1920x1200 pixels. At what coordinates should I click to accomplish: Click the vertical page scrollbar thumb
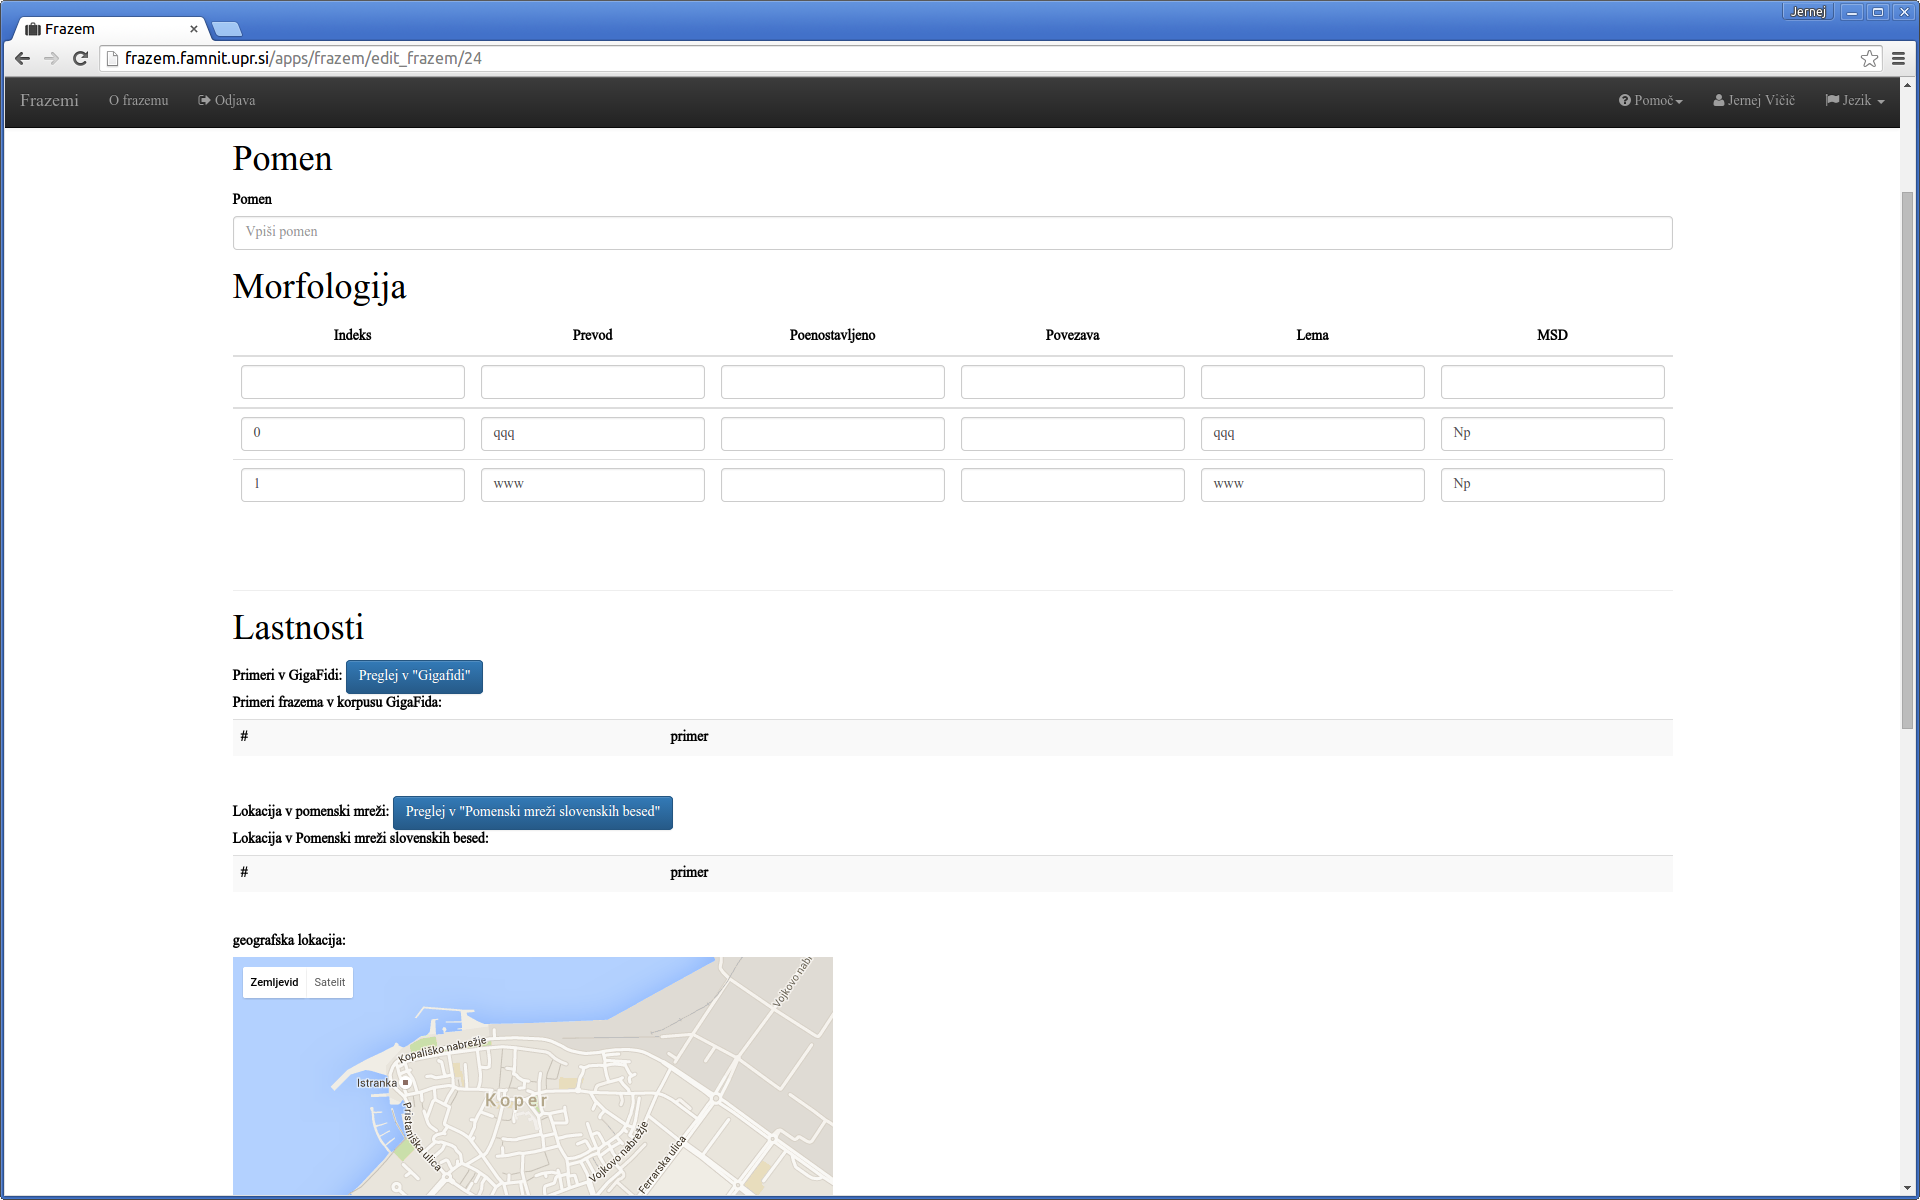(x=1907, y=460)
